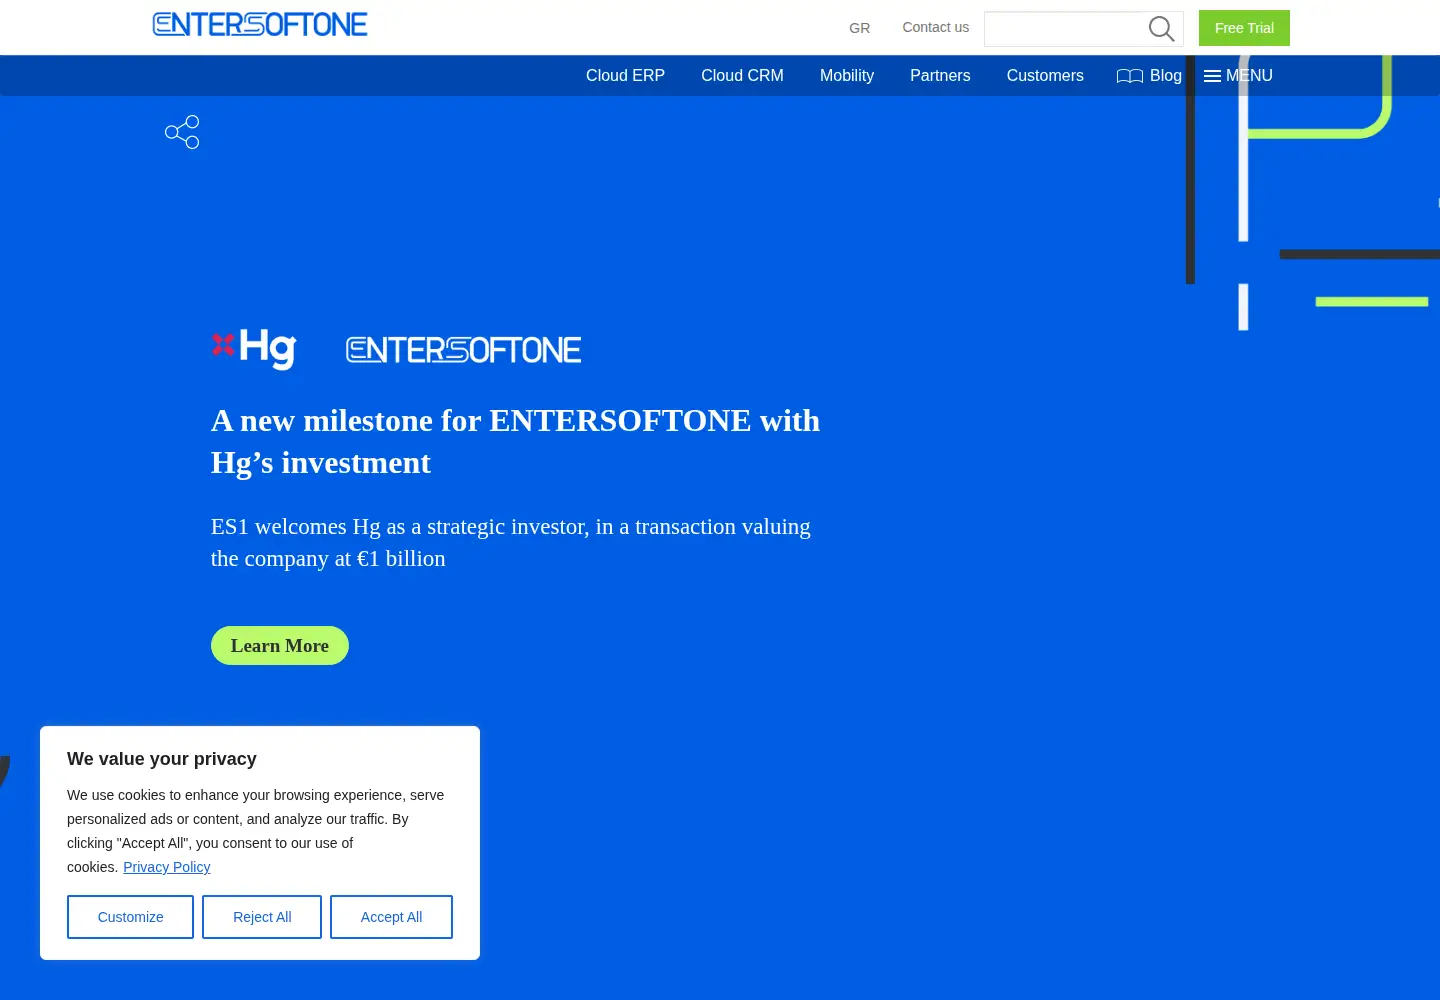This screenshot has height=1000, width=1440.
Task: Reject All cookies
Action: point(262,917)
